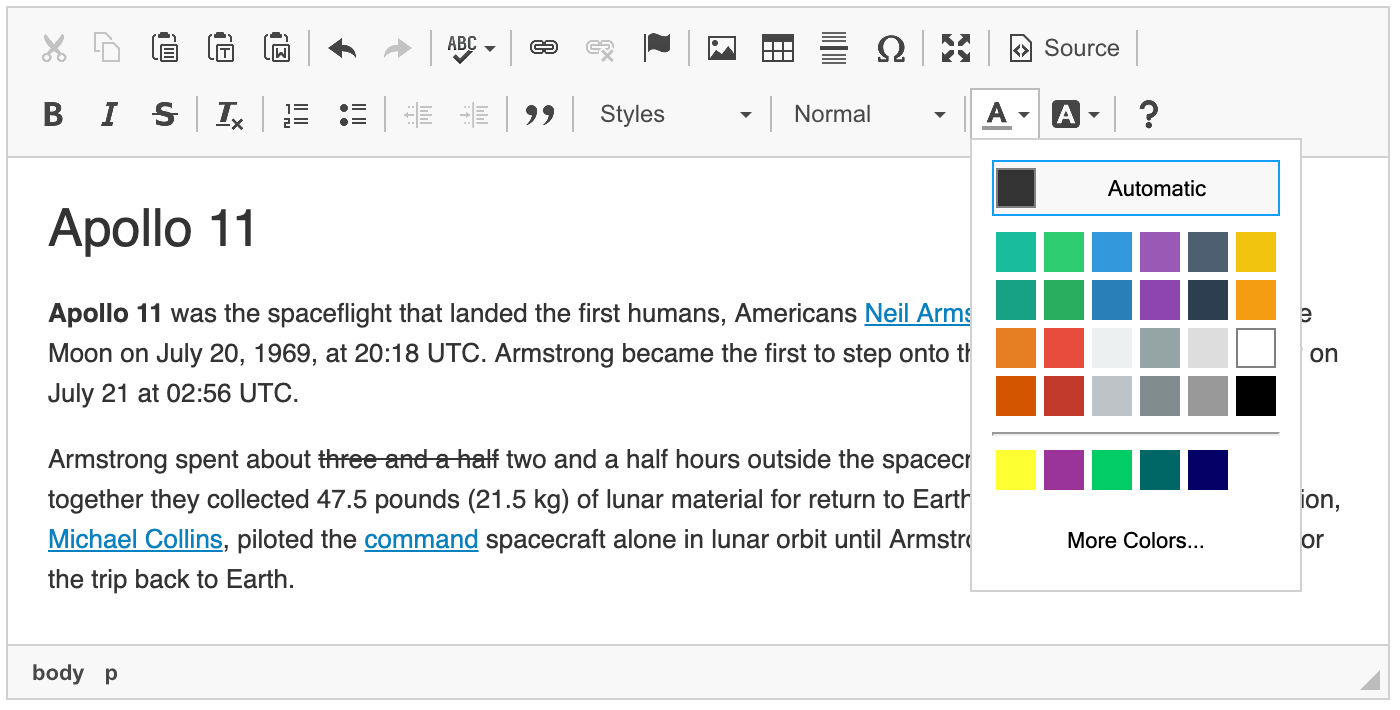The width and height of the screenshot is (1400, 710).
Task: Open the command link
Action: 421,540
